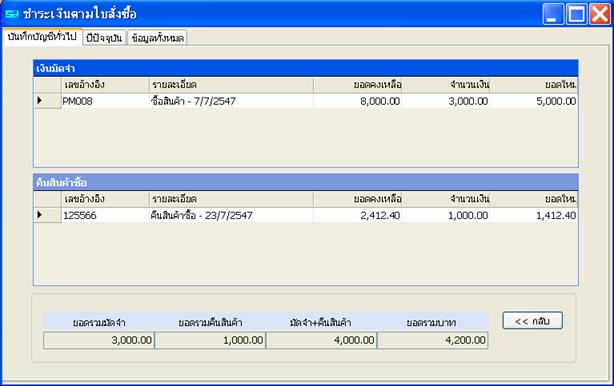Viewport: 614px width, 386px height.
Task: Click cell PM008 in deposit table
Action: pyautogui.click(x=105, y=101)
